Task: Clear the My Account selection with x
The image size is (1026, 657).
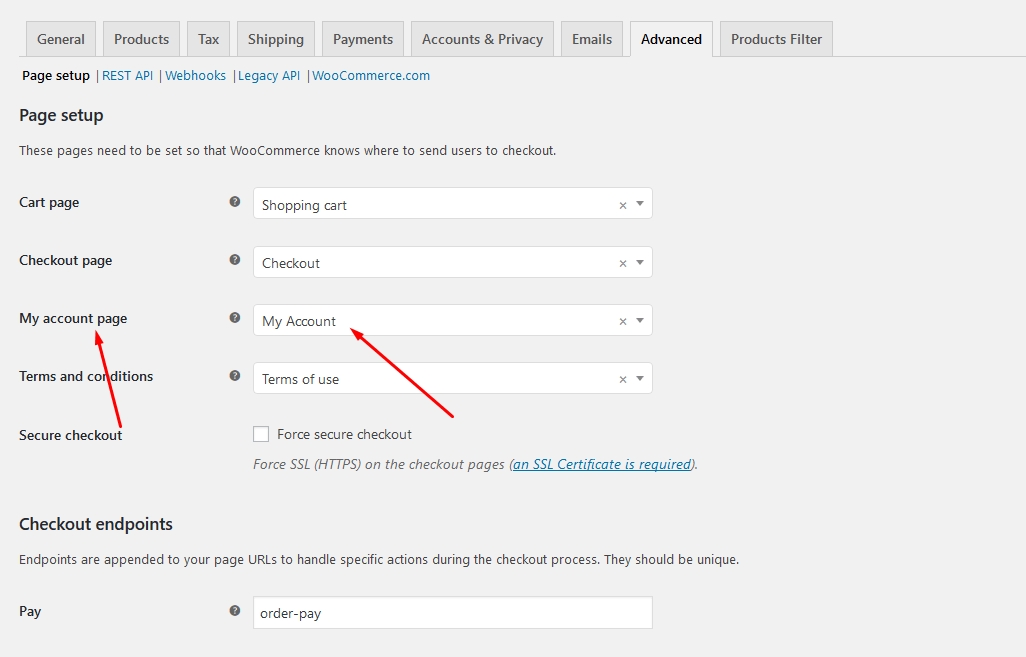Action: 623,321
